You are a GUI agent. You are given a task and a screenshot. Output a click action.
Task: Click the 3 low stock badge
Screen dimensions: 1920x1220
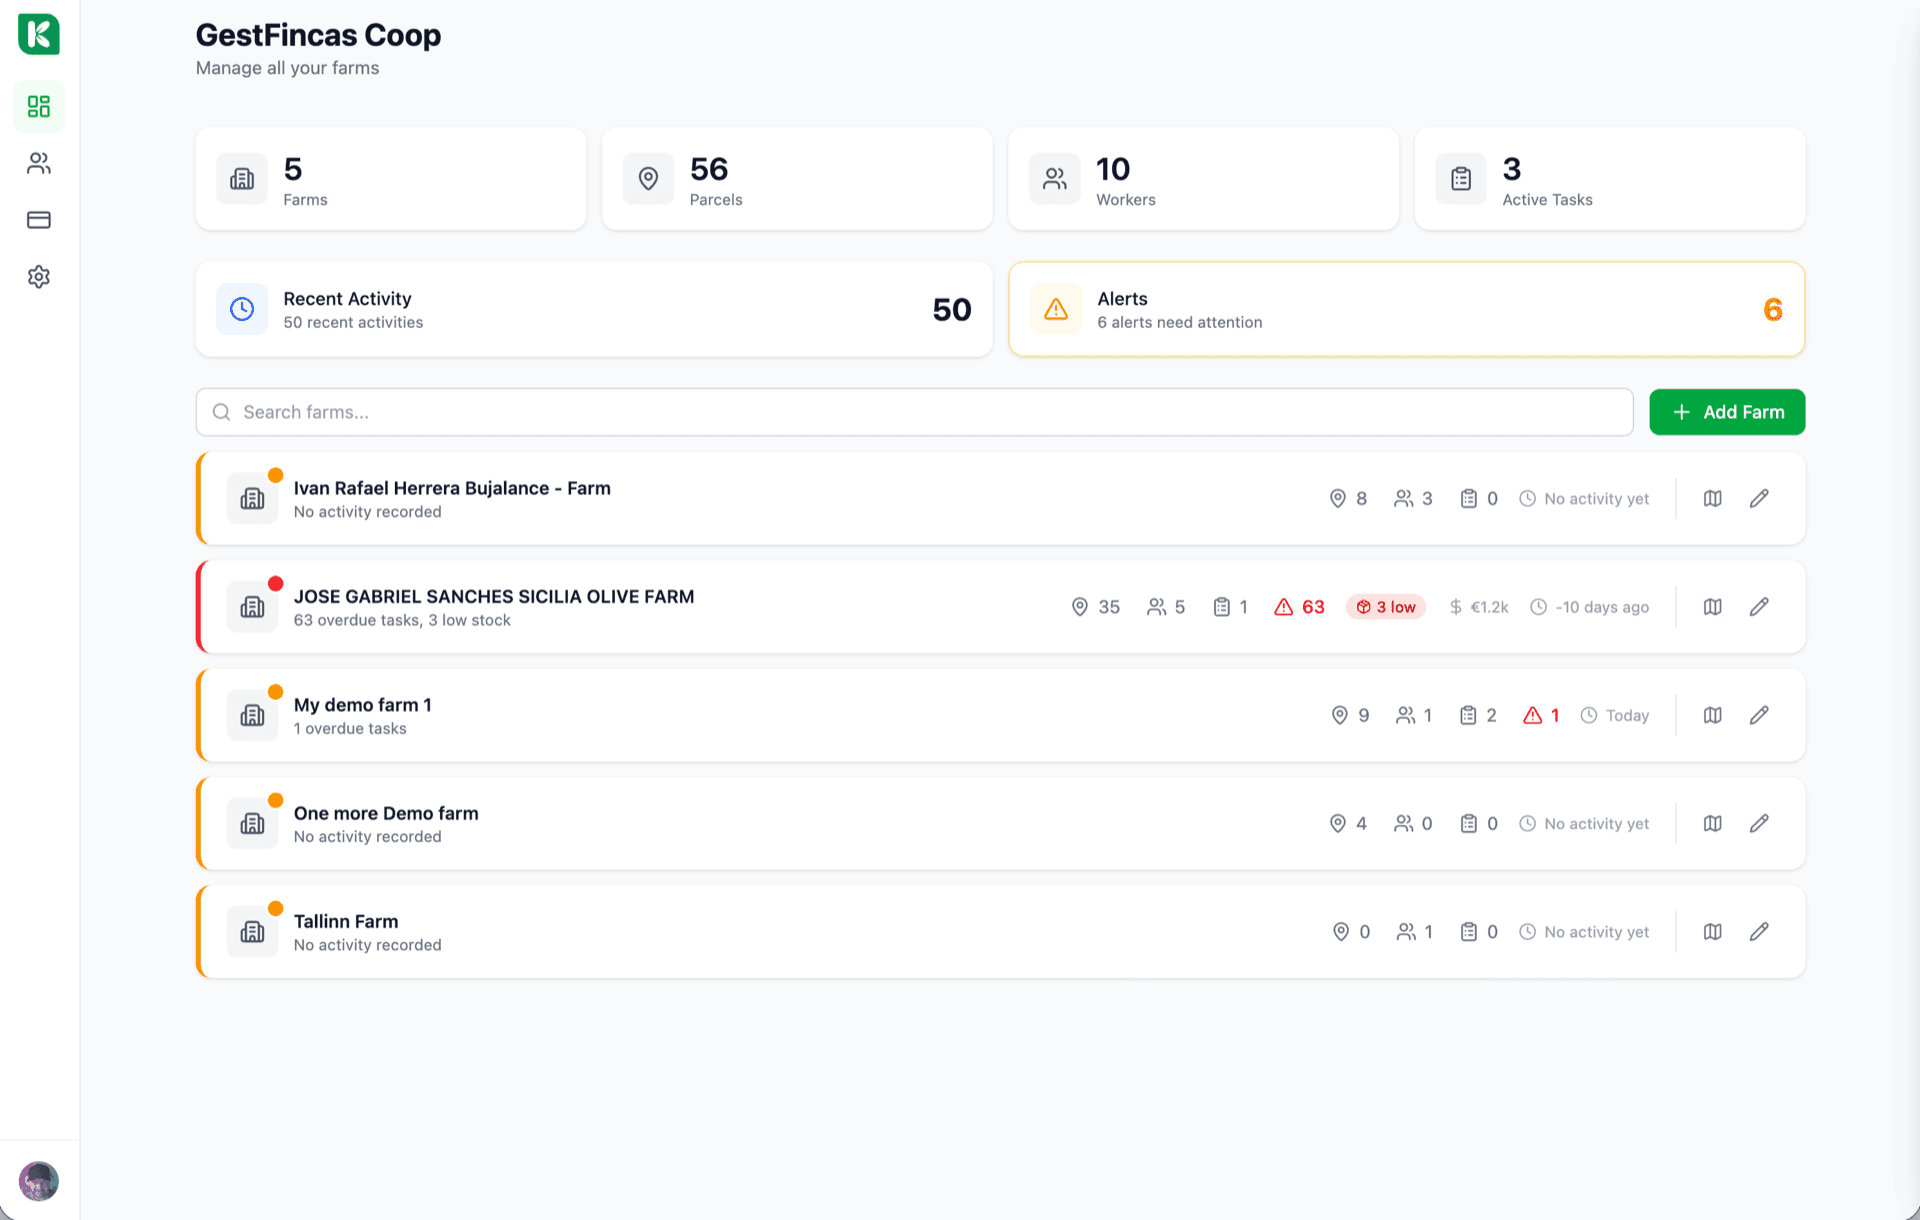tap(1385, 607)
